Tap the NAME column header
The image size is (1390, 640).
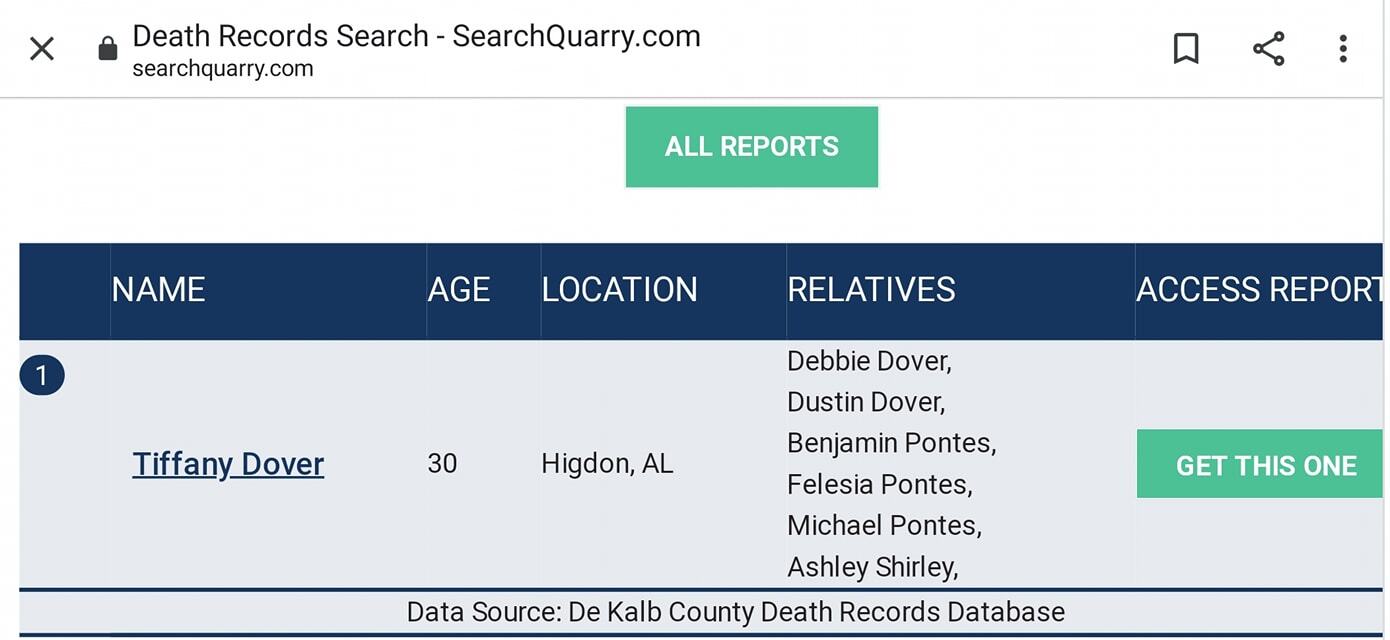point(158,290)
